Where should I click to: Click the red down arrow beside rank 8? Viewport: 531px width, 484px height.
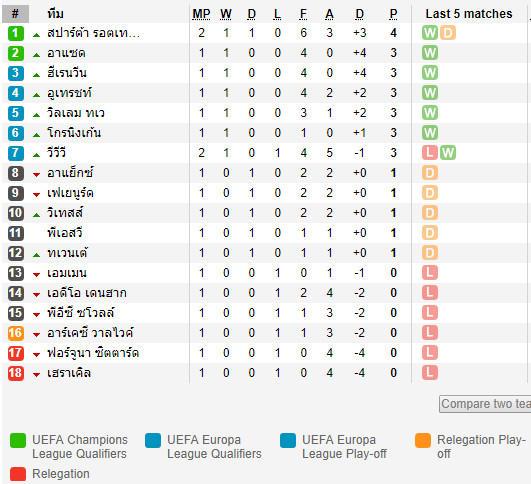(x=37, y=175)
